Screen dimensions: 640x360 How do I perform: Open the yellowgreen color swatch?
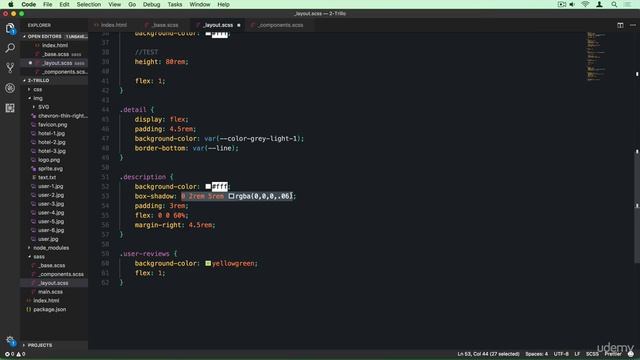pos(208,264)
